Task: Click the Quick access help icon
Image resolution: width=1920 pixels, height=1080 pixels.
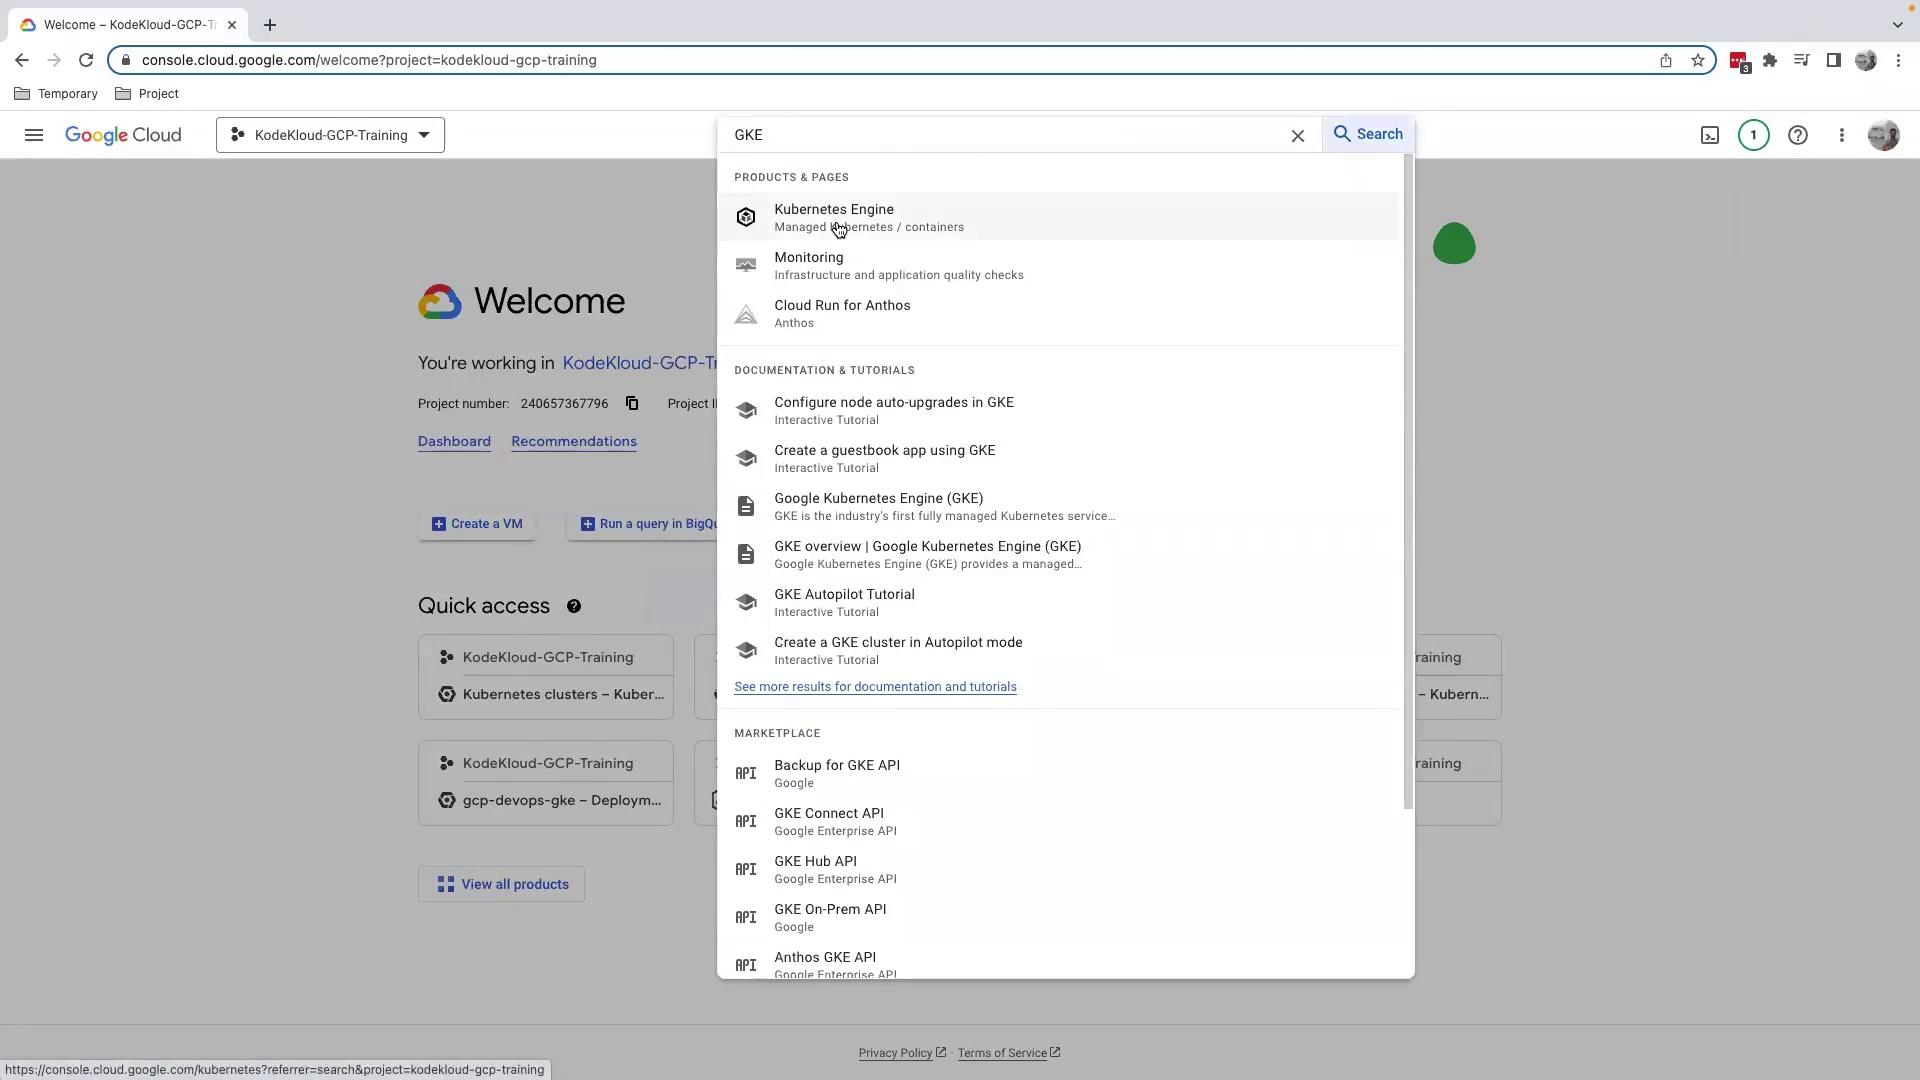Action: [574, 606]
